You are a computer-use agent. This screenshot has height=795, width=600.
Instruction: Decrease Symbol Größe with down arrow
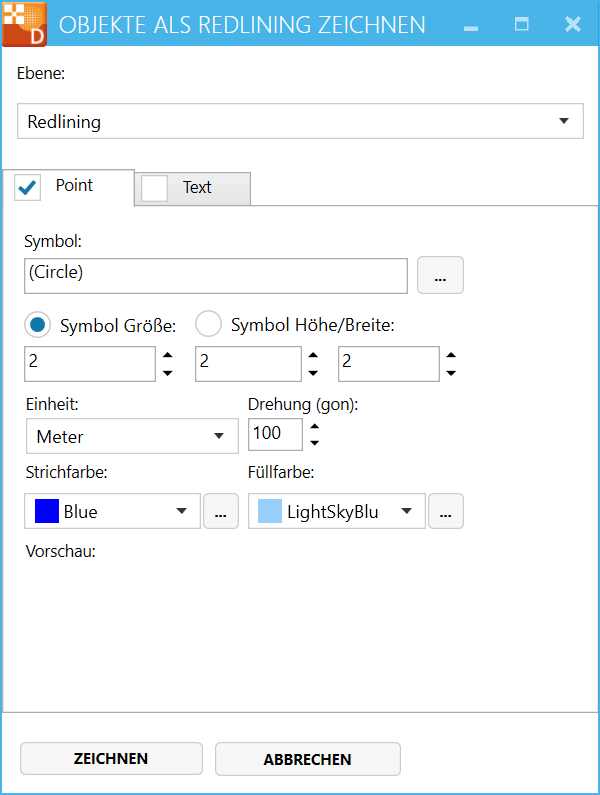pos(167,373)
